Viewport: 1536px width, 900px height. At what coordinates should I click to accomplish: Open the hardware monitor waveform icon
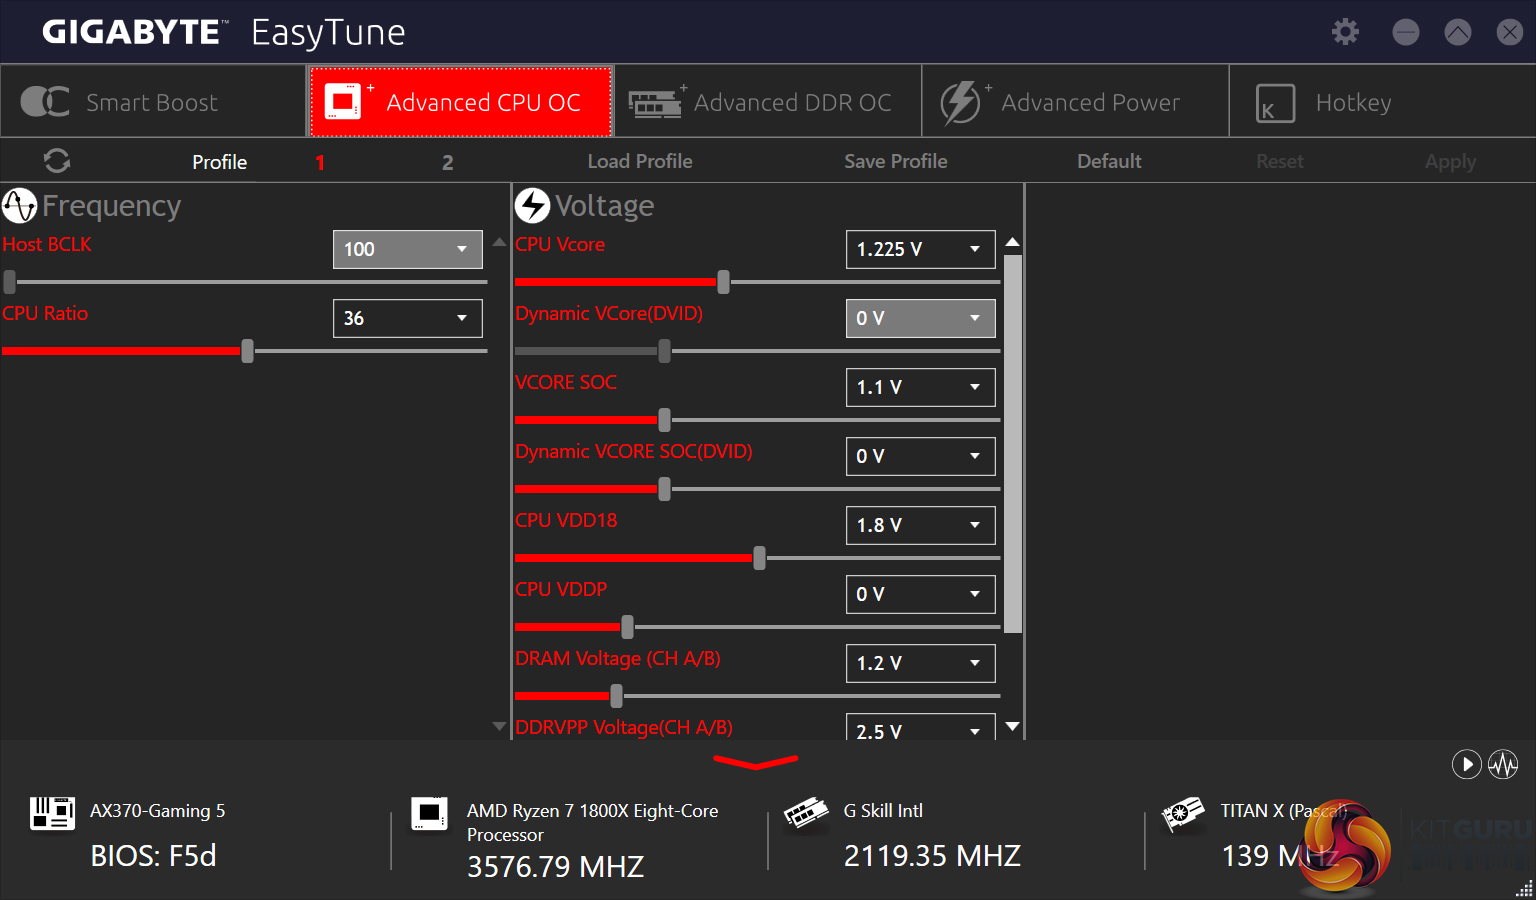point(1503,765)
